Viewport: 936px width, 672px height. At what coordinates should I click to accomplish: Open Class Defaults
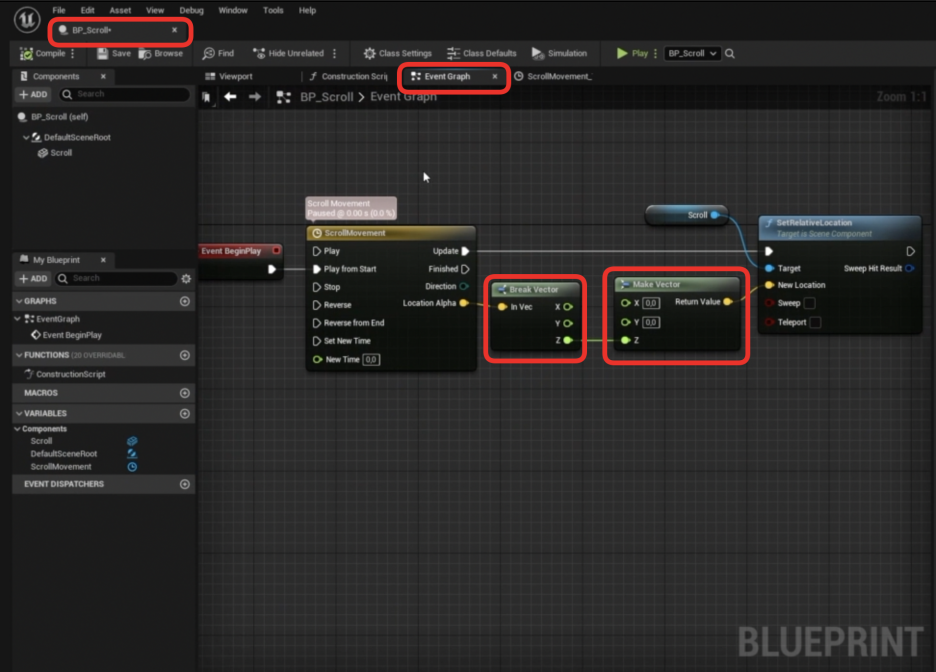click(x=482, y=54)
